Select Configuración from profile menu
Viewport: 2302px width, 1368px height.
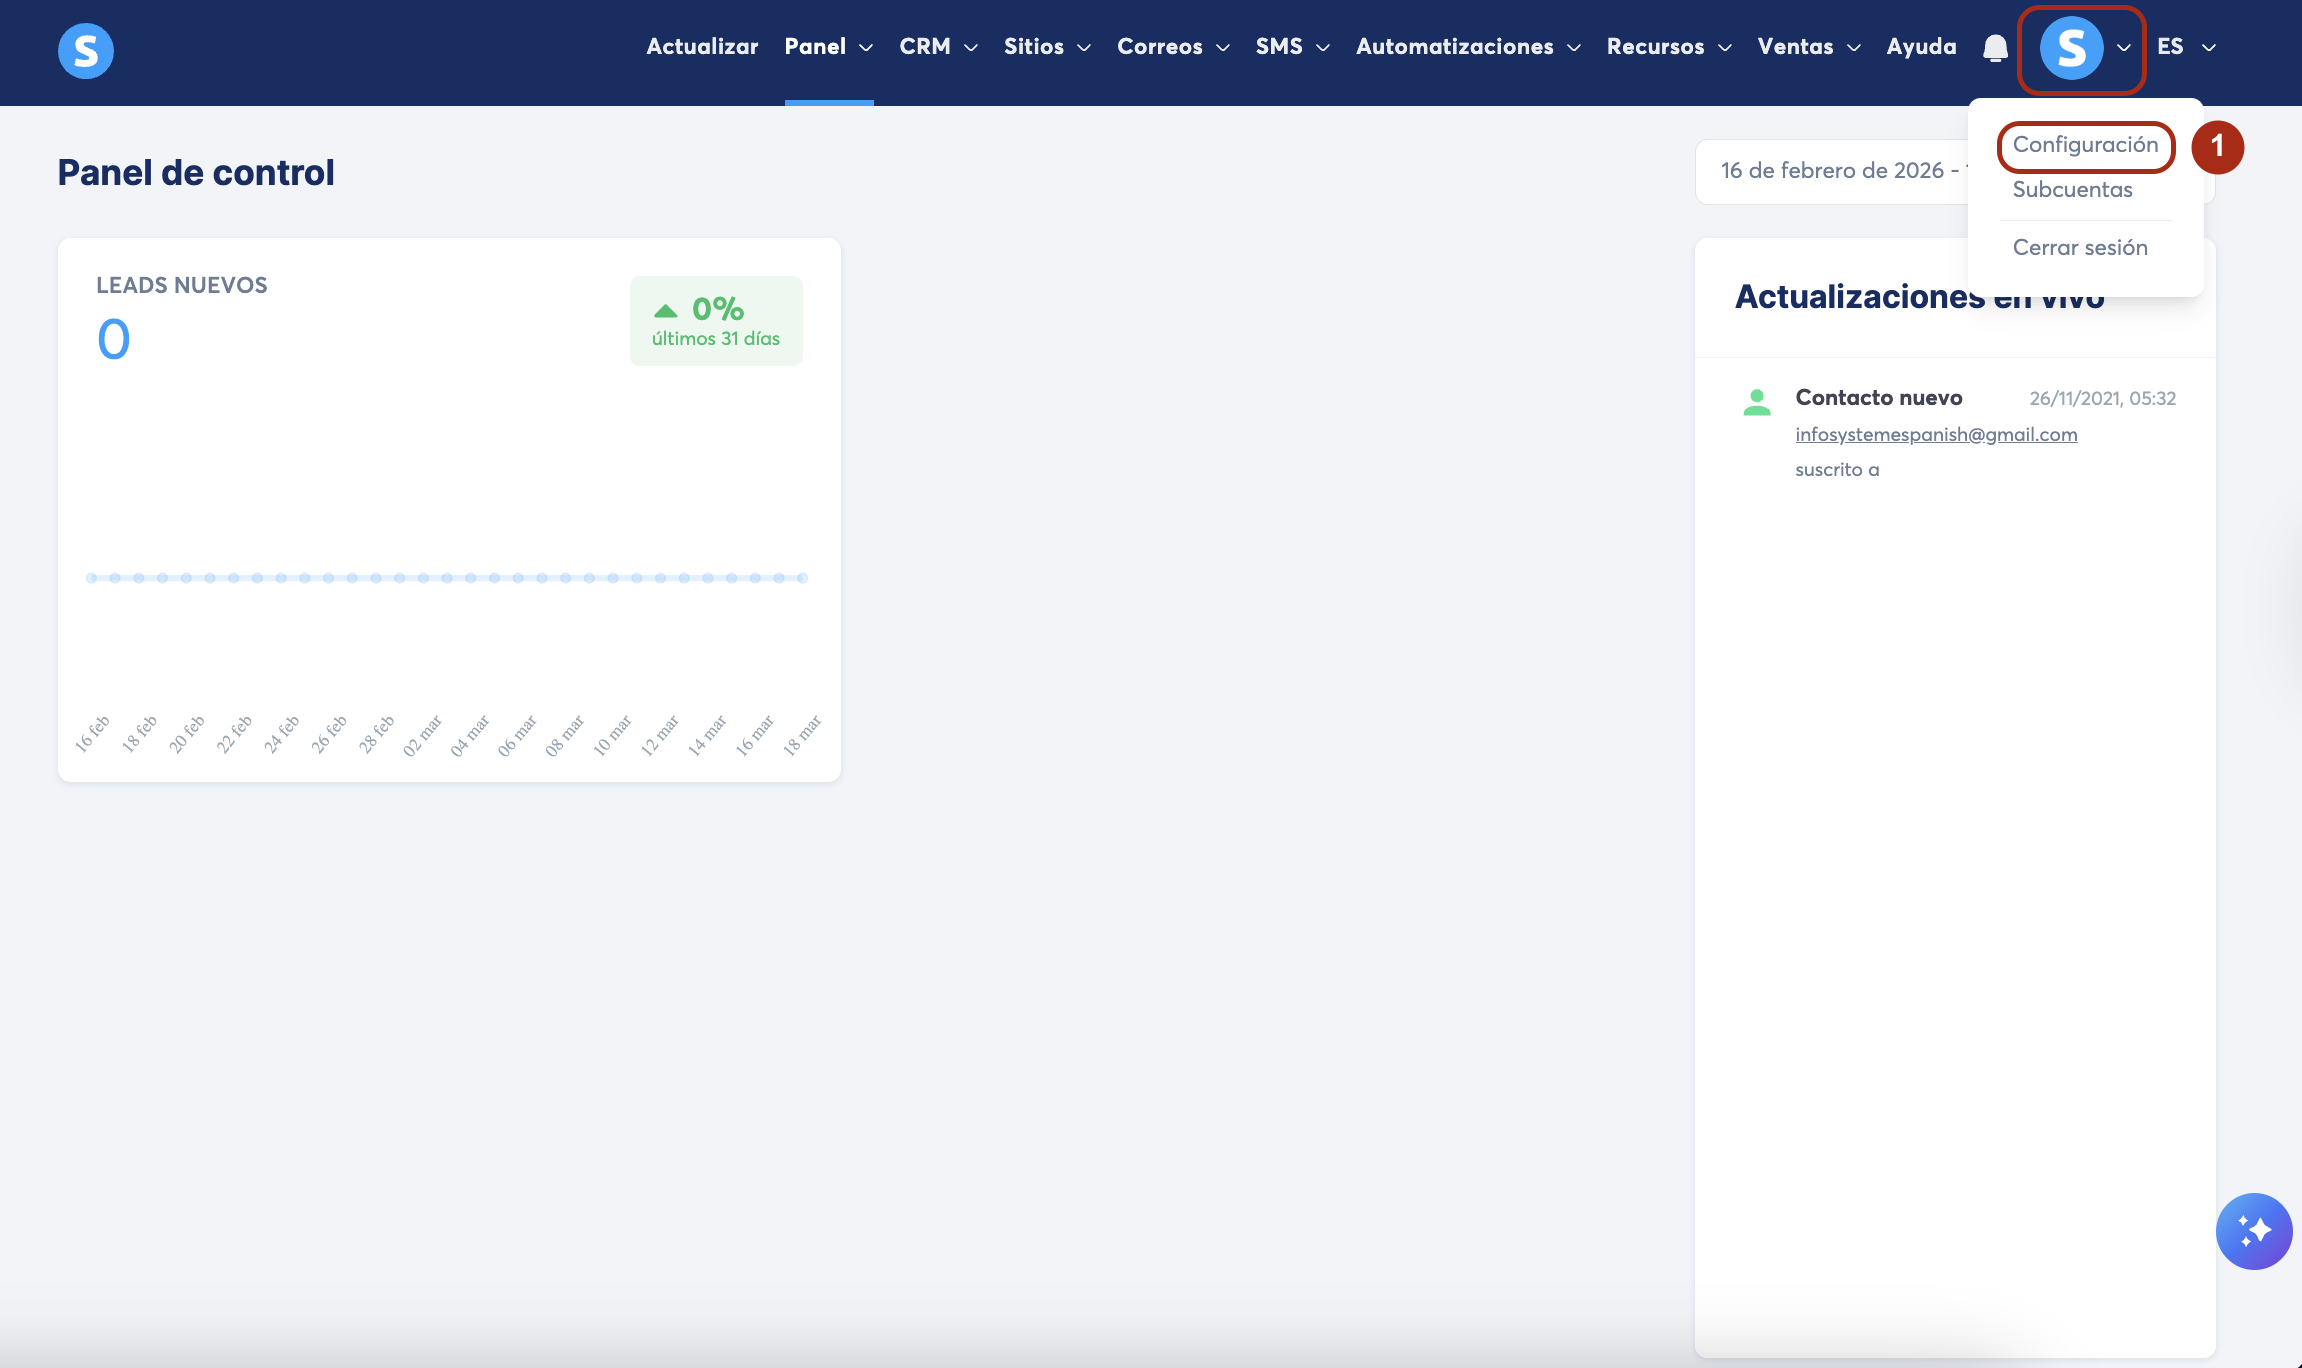[2085, 145]
